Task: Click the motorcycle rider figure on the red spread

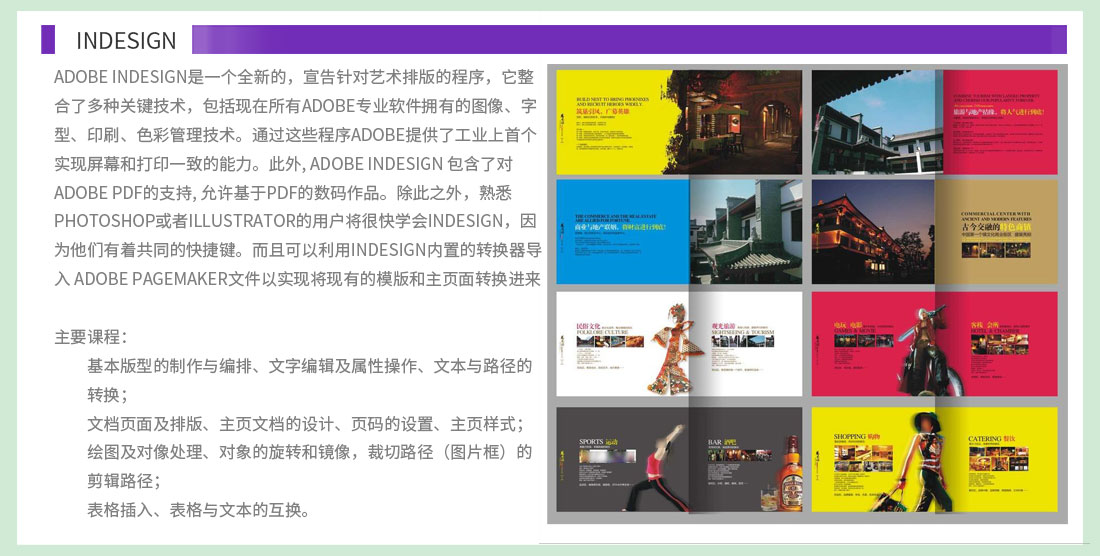Action: [930, 351]
